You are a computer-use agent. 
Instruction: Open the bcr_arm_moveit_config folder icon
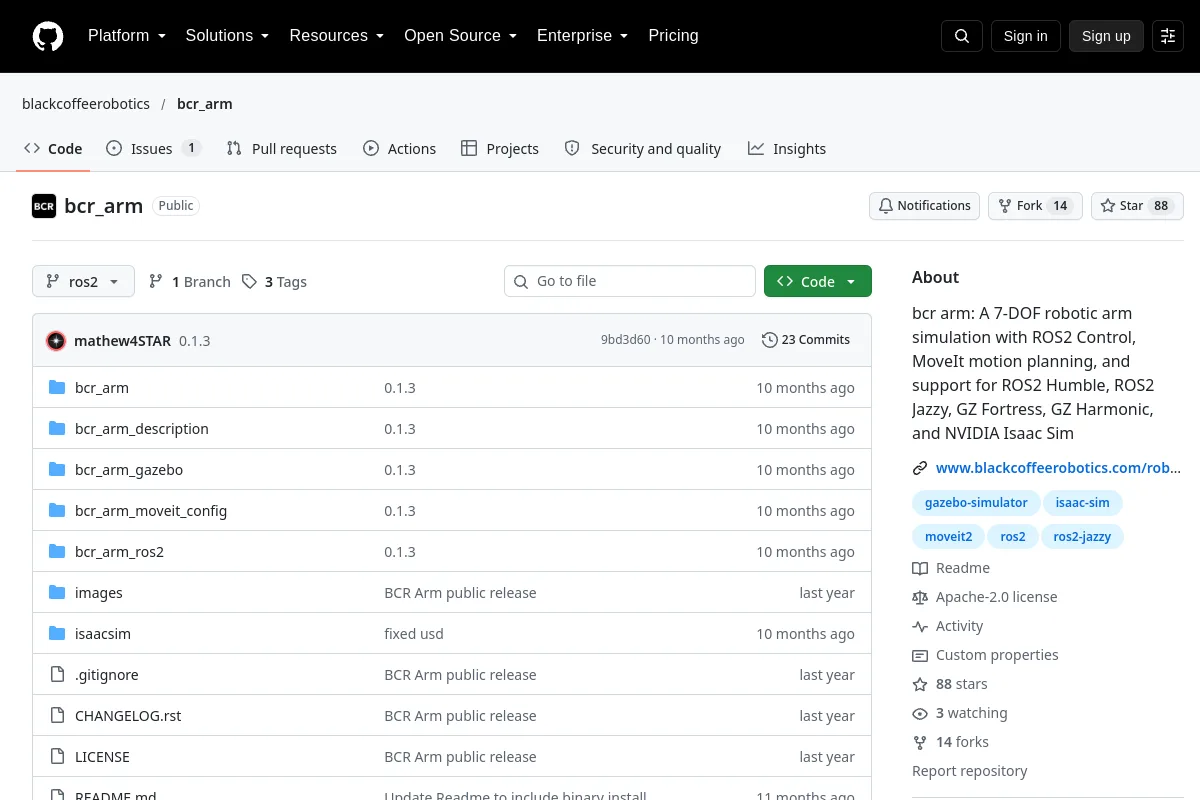pos(57,511)
